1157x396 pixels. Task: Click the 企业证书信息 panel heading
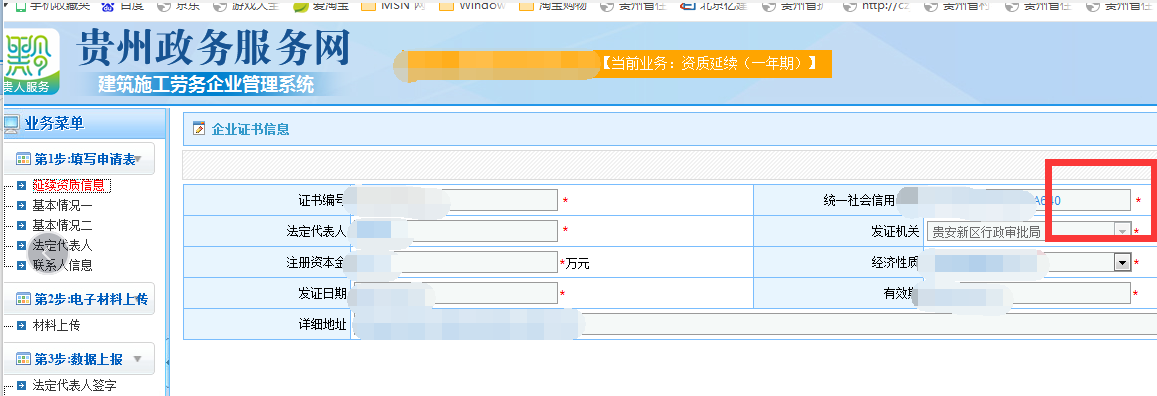point(250,129)
